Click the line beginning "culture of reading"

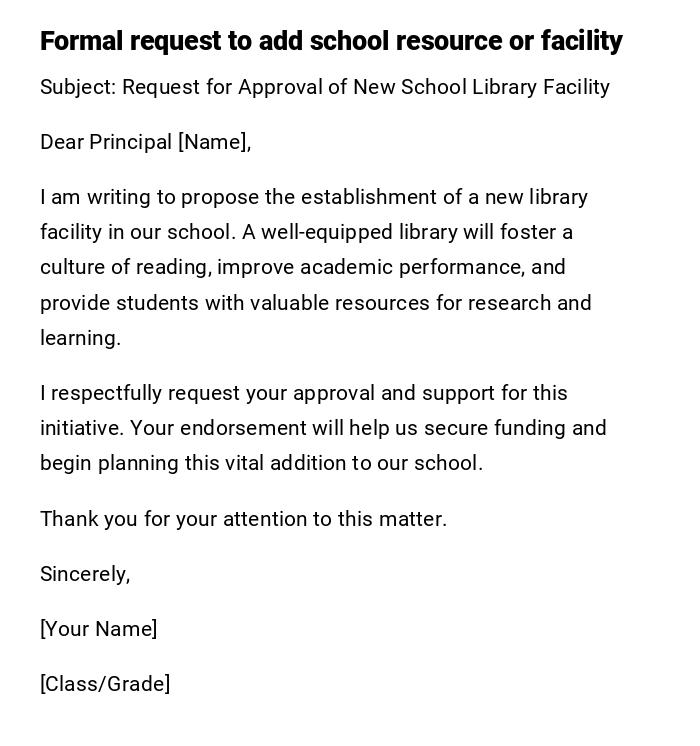click(x=302, y=267)
